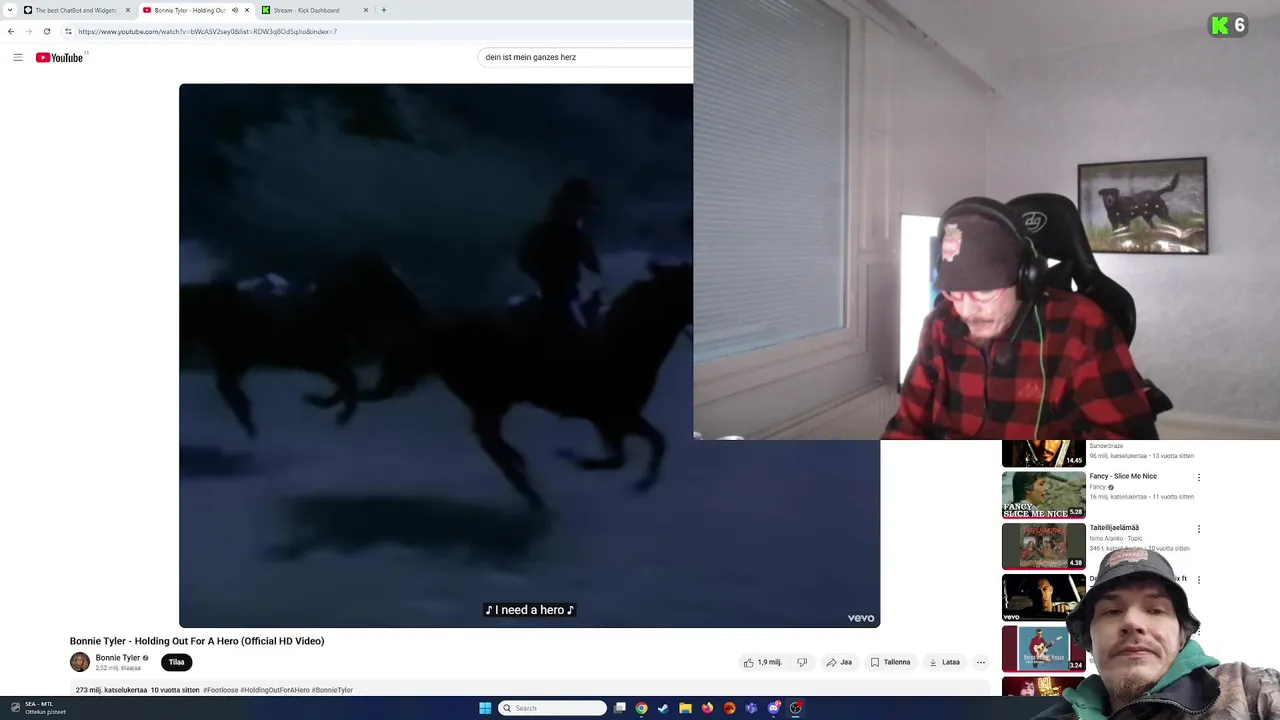Close the Stream - Kick Dashboard tab
Image resolution: width=1280 pixels, height=720 pixels.
pos(366,10)
